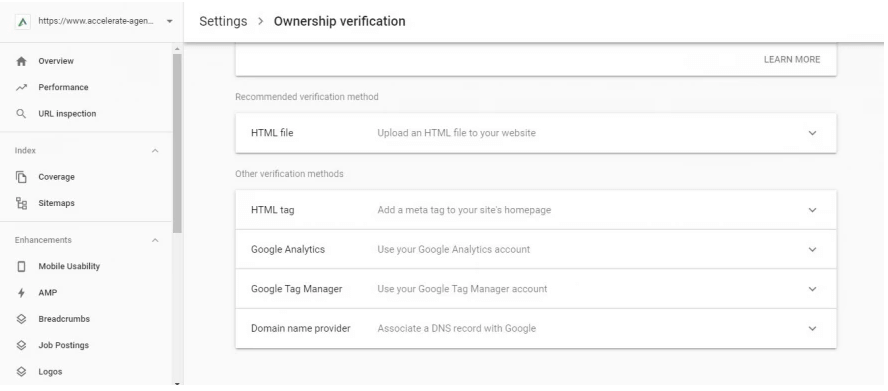This screenshot has height=391, width=888.
Task: Open URL inspection from sidebar
Action: (x=67, y=114)
